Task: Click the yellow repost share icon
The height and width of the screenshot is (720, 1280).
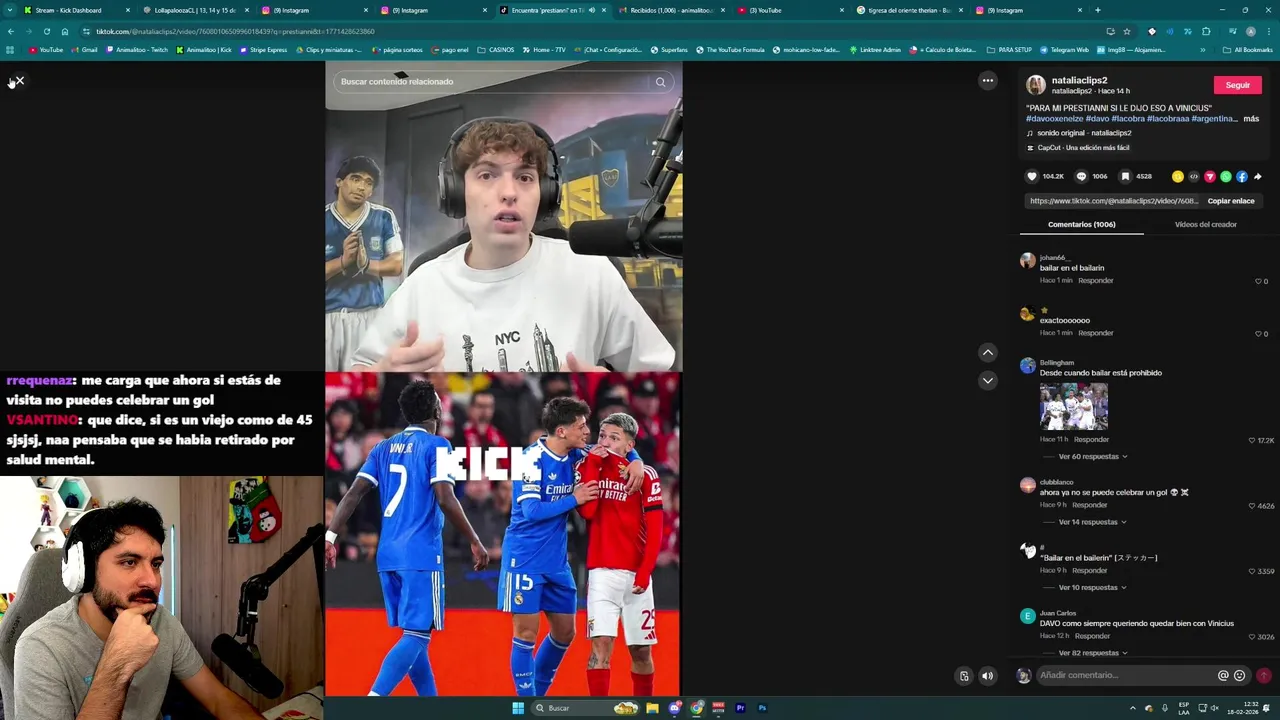Action: click(x=1177, y=176)
